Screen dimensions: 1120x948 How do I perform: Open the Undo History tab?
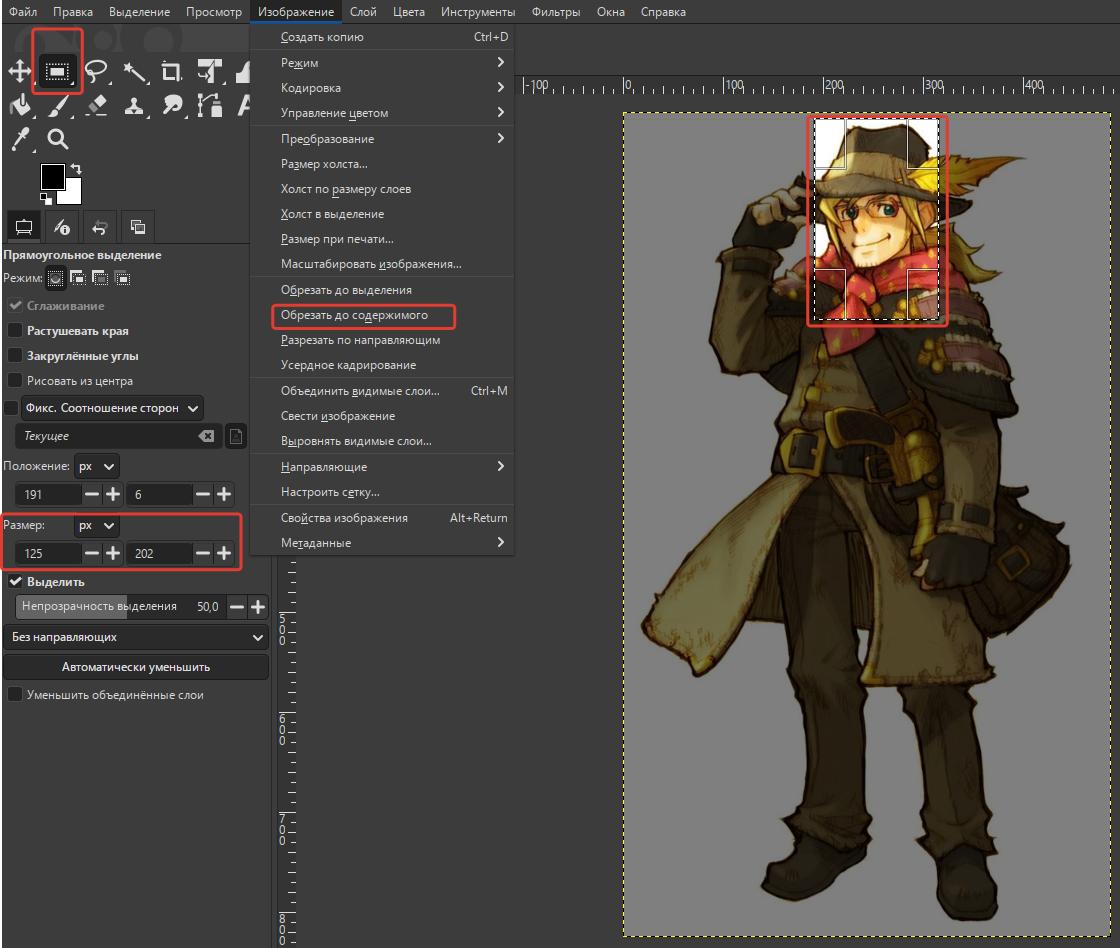coord(100,227)
